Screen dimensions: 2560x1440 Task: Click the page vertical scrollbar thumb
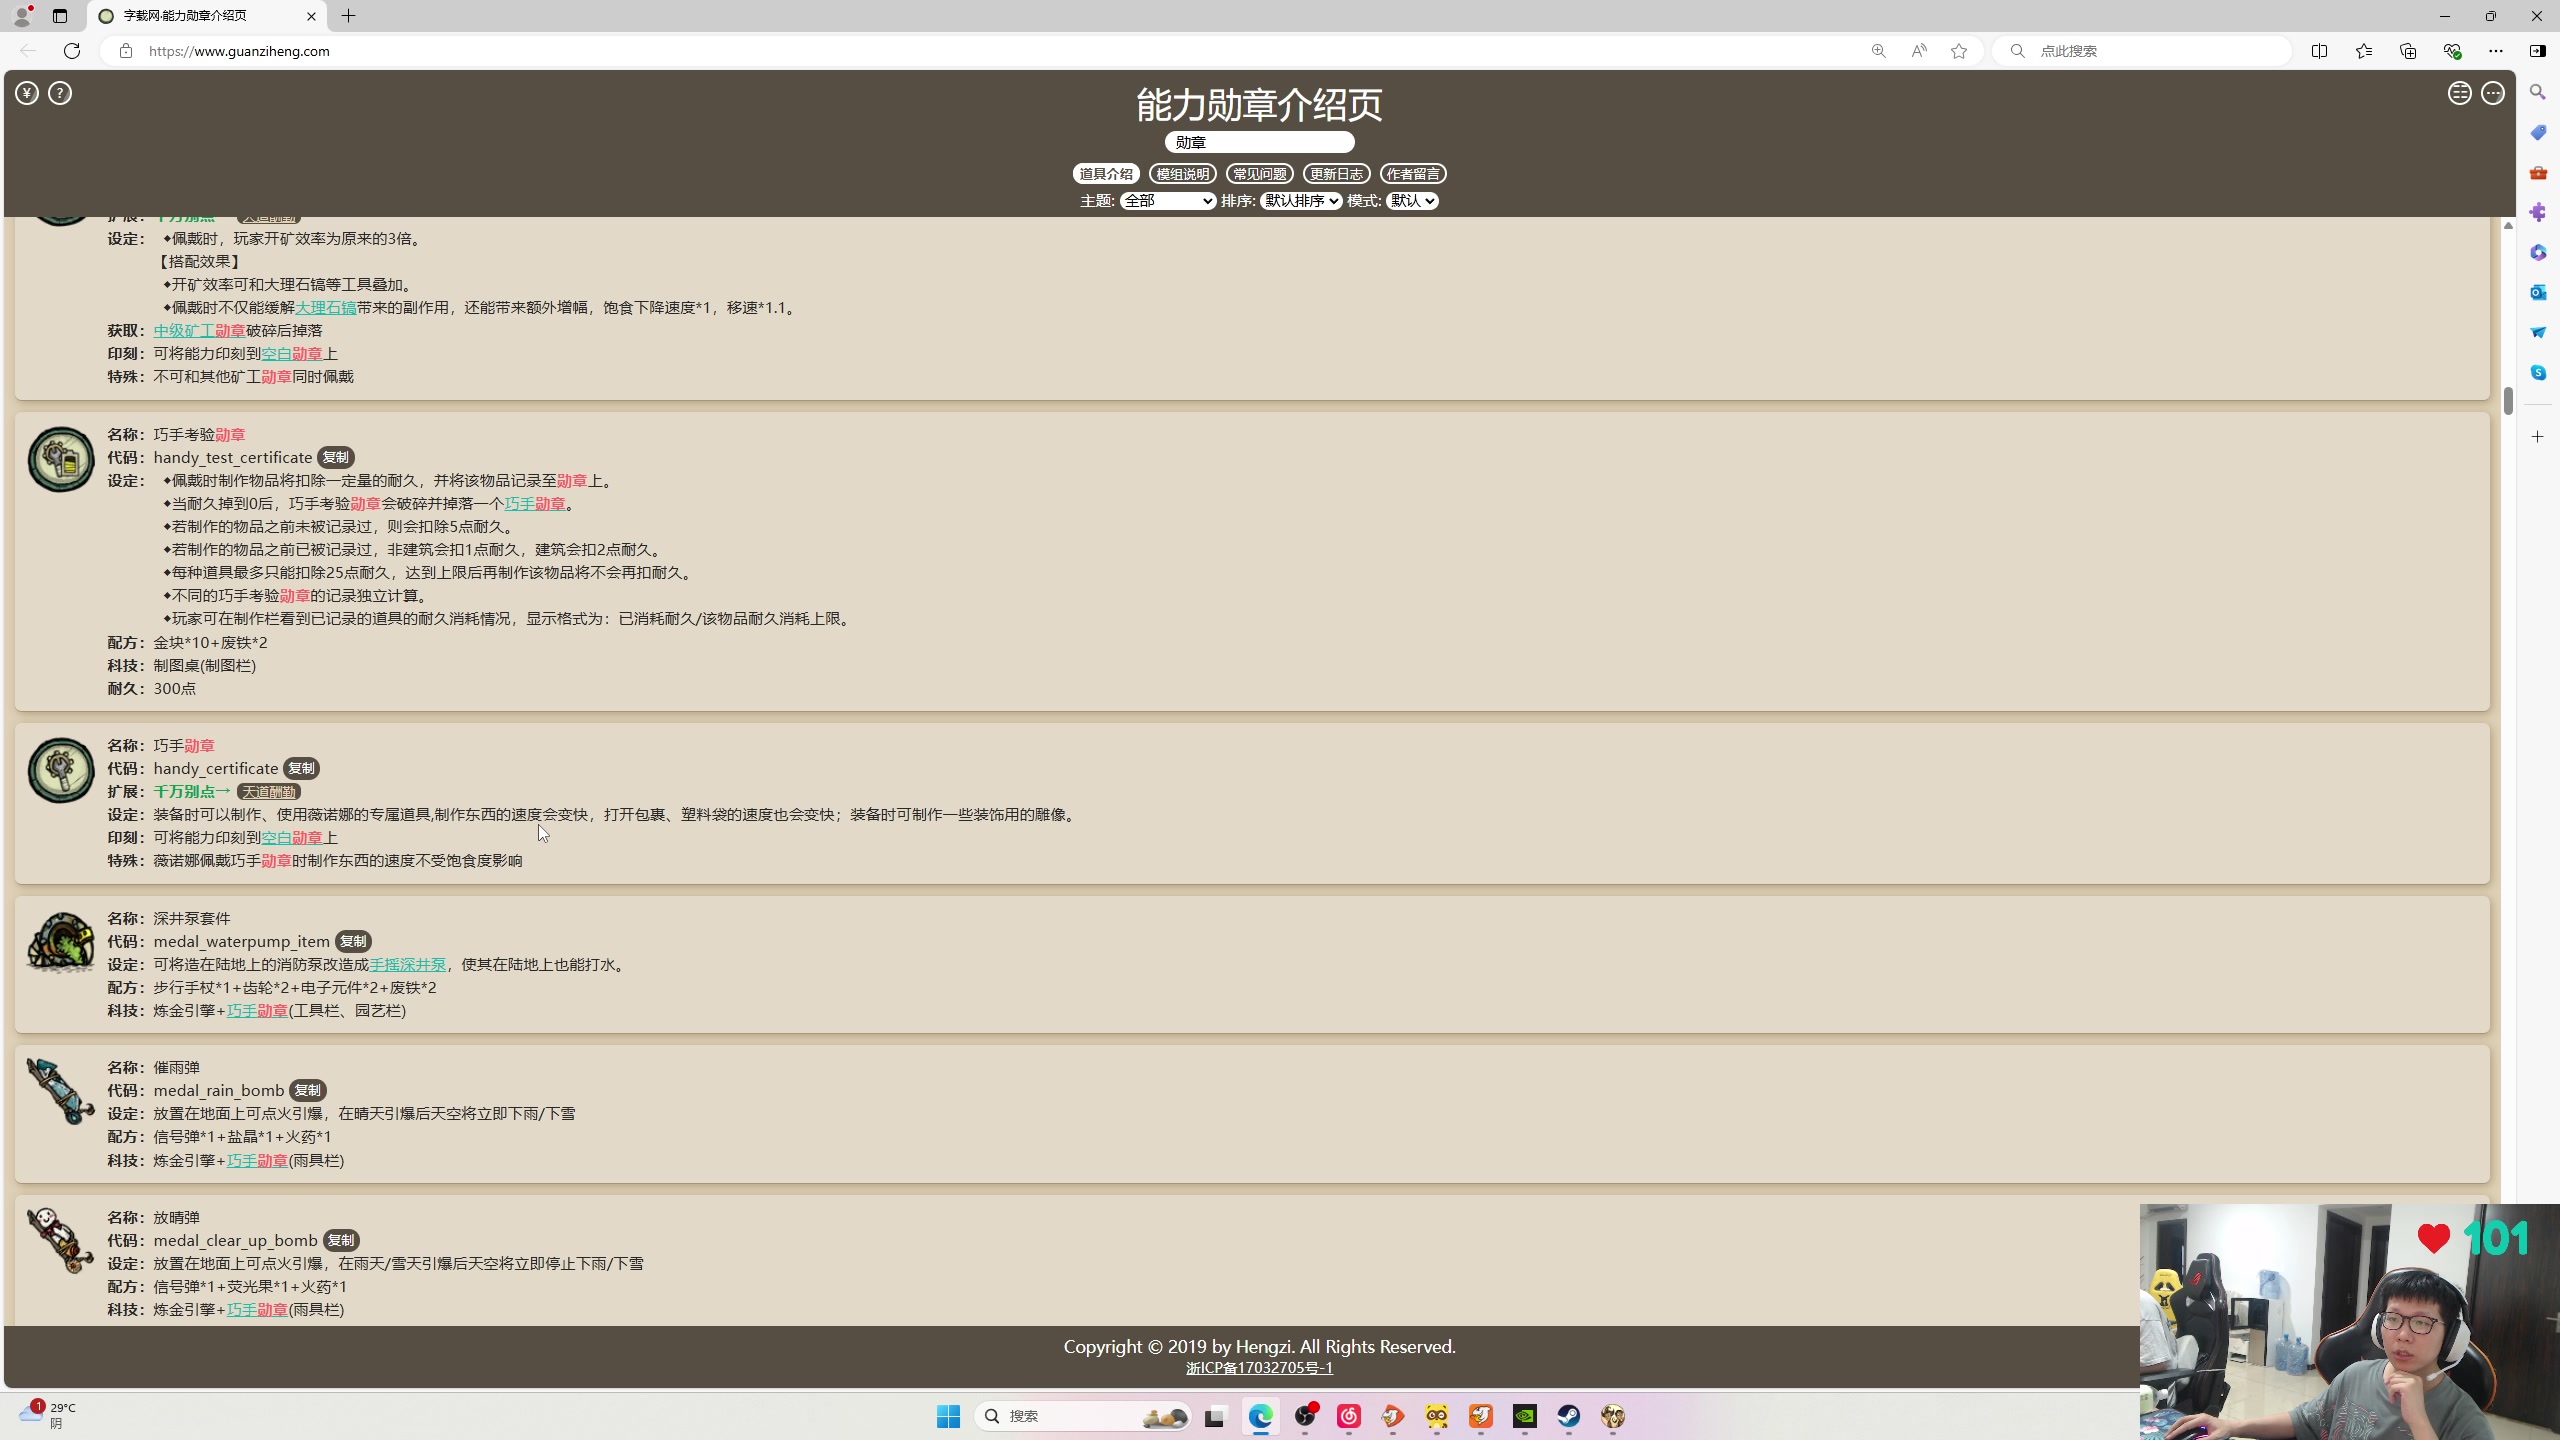click(x=2508, y=400)
